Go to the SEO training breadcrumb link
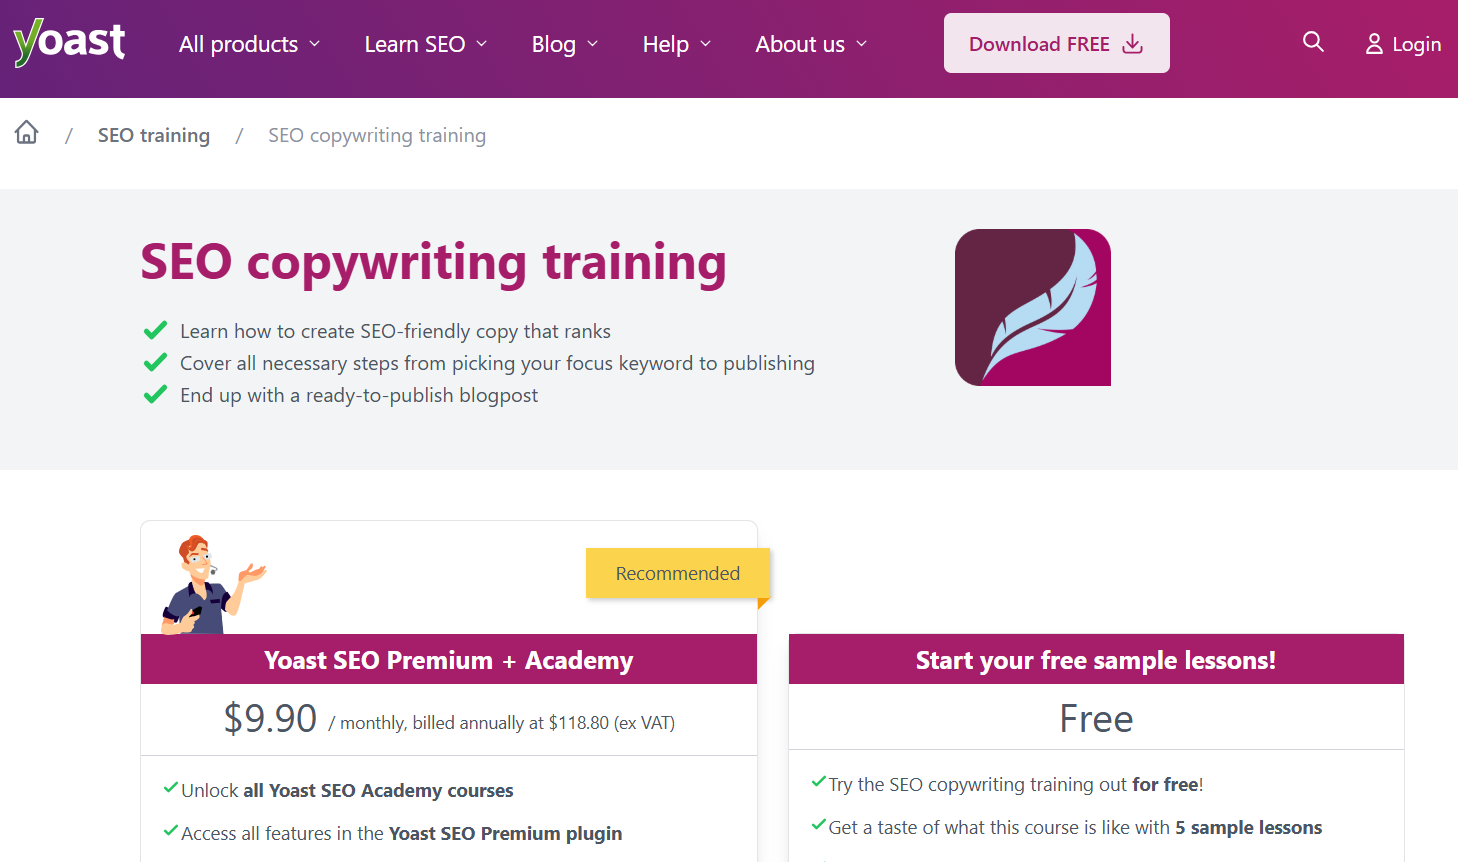The image size is (1458, 862). click(154, 135)
